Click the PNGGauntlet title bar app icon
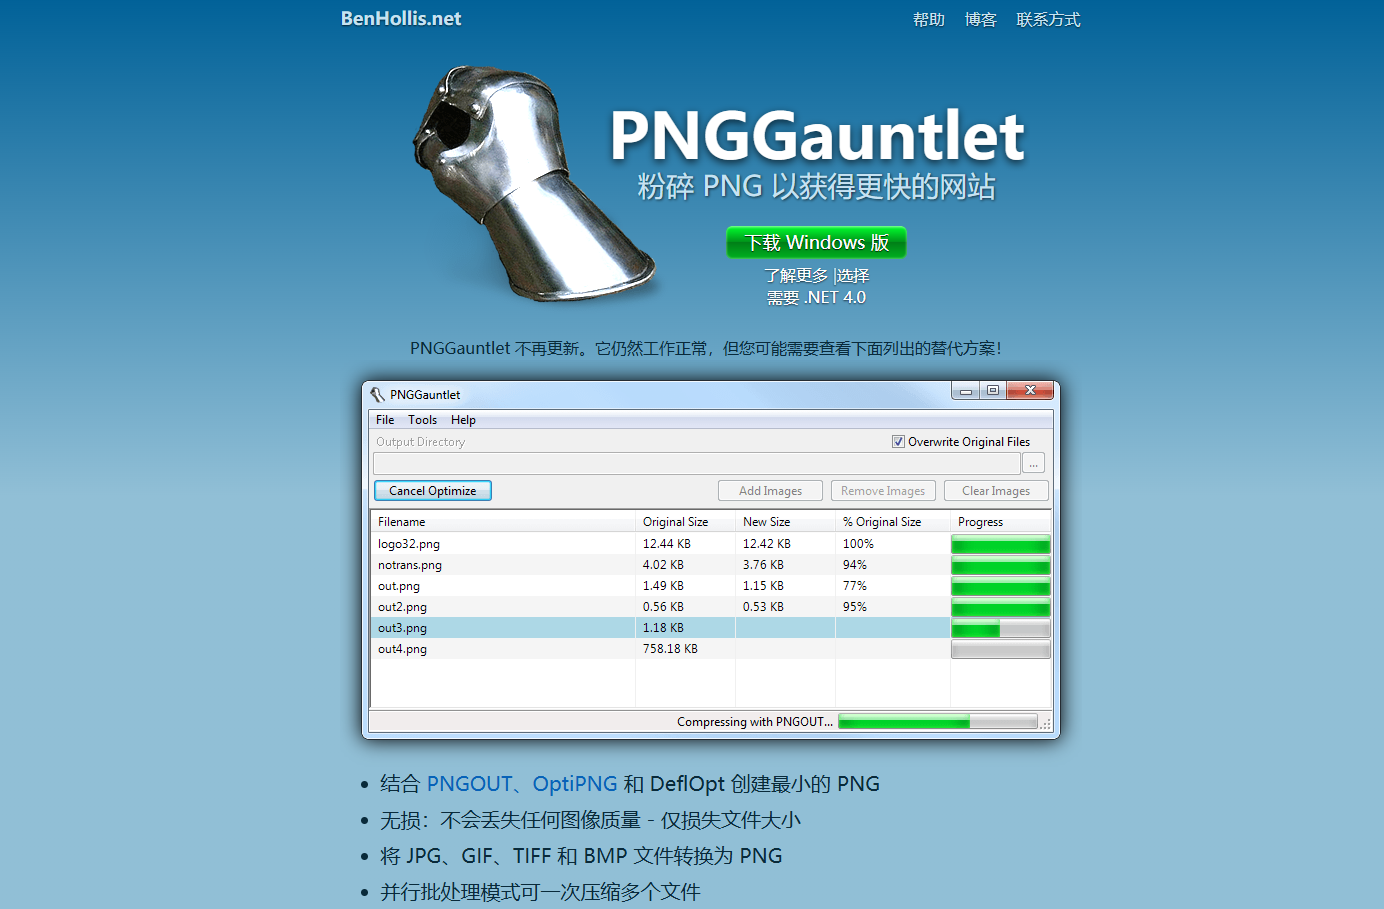Viewport: 1384px width, 909px height. [377, 395]
